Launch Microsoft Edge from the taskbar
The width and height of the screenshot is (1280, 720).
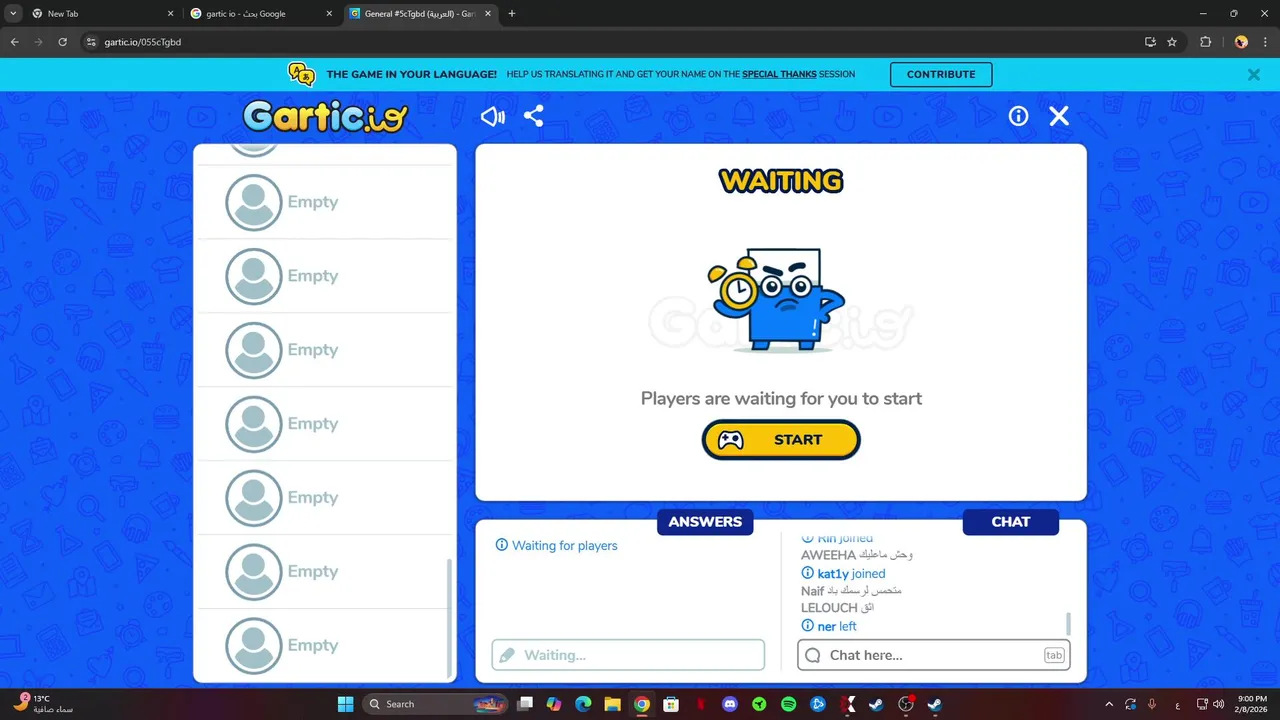(583, 704)
